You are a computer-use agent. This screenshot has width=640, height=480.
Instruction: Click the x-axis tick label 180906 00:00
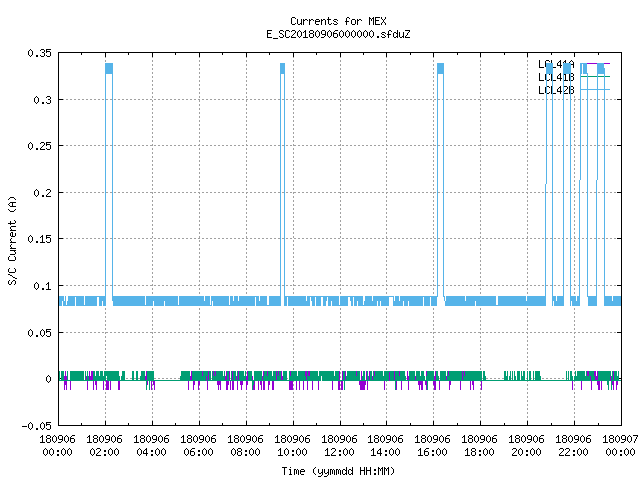[x=58, y=445]
